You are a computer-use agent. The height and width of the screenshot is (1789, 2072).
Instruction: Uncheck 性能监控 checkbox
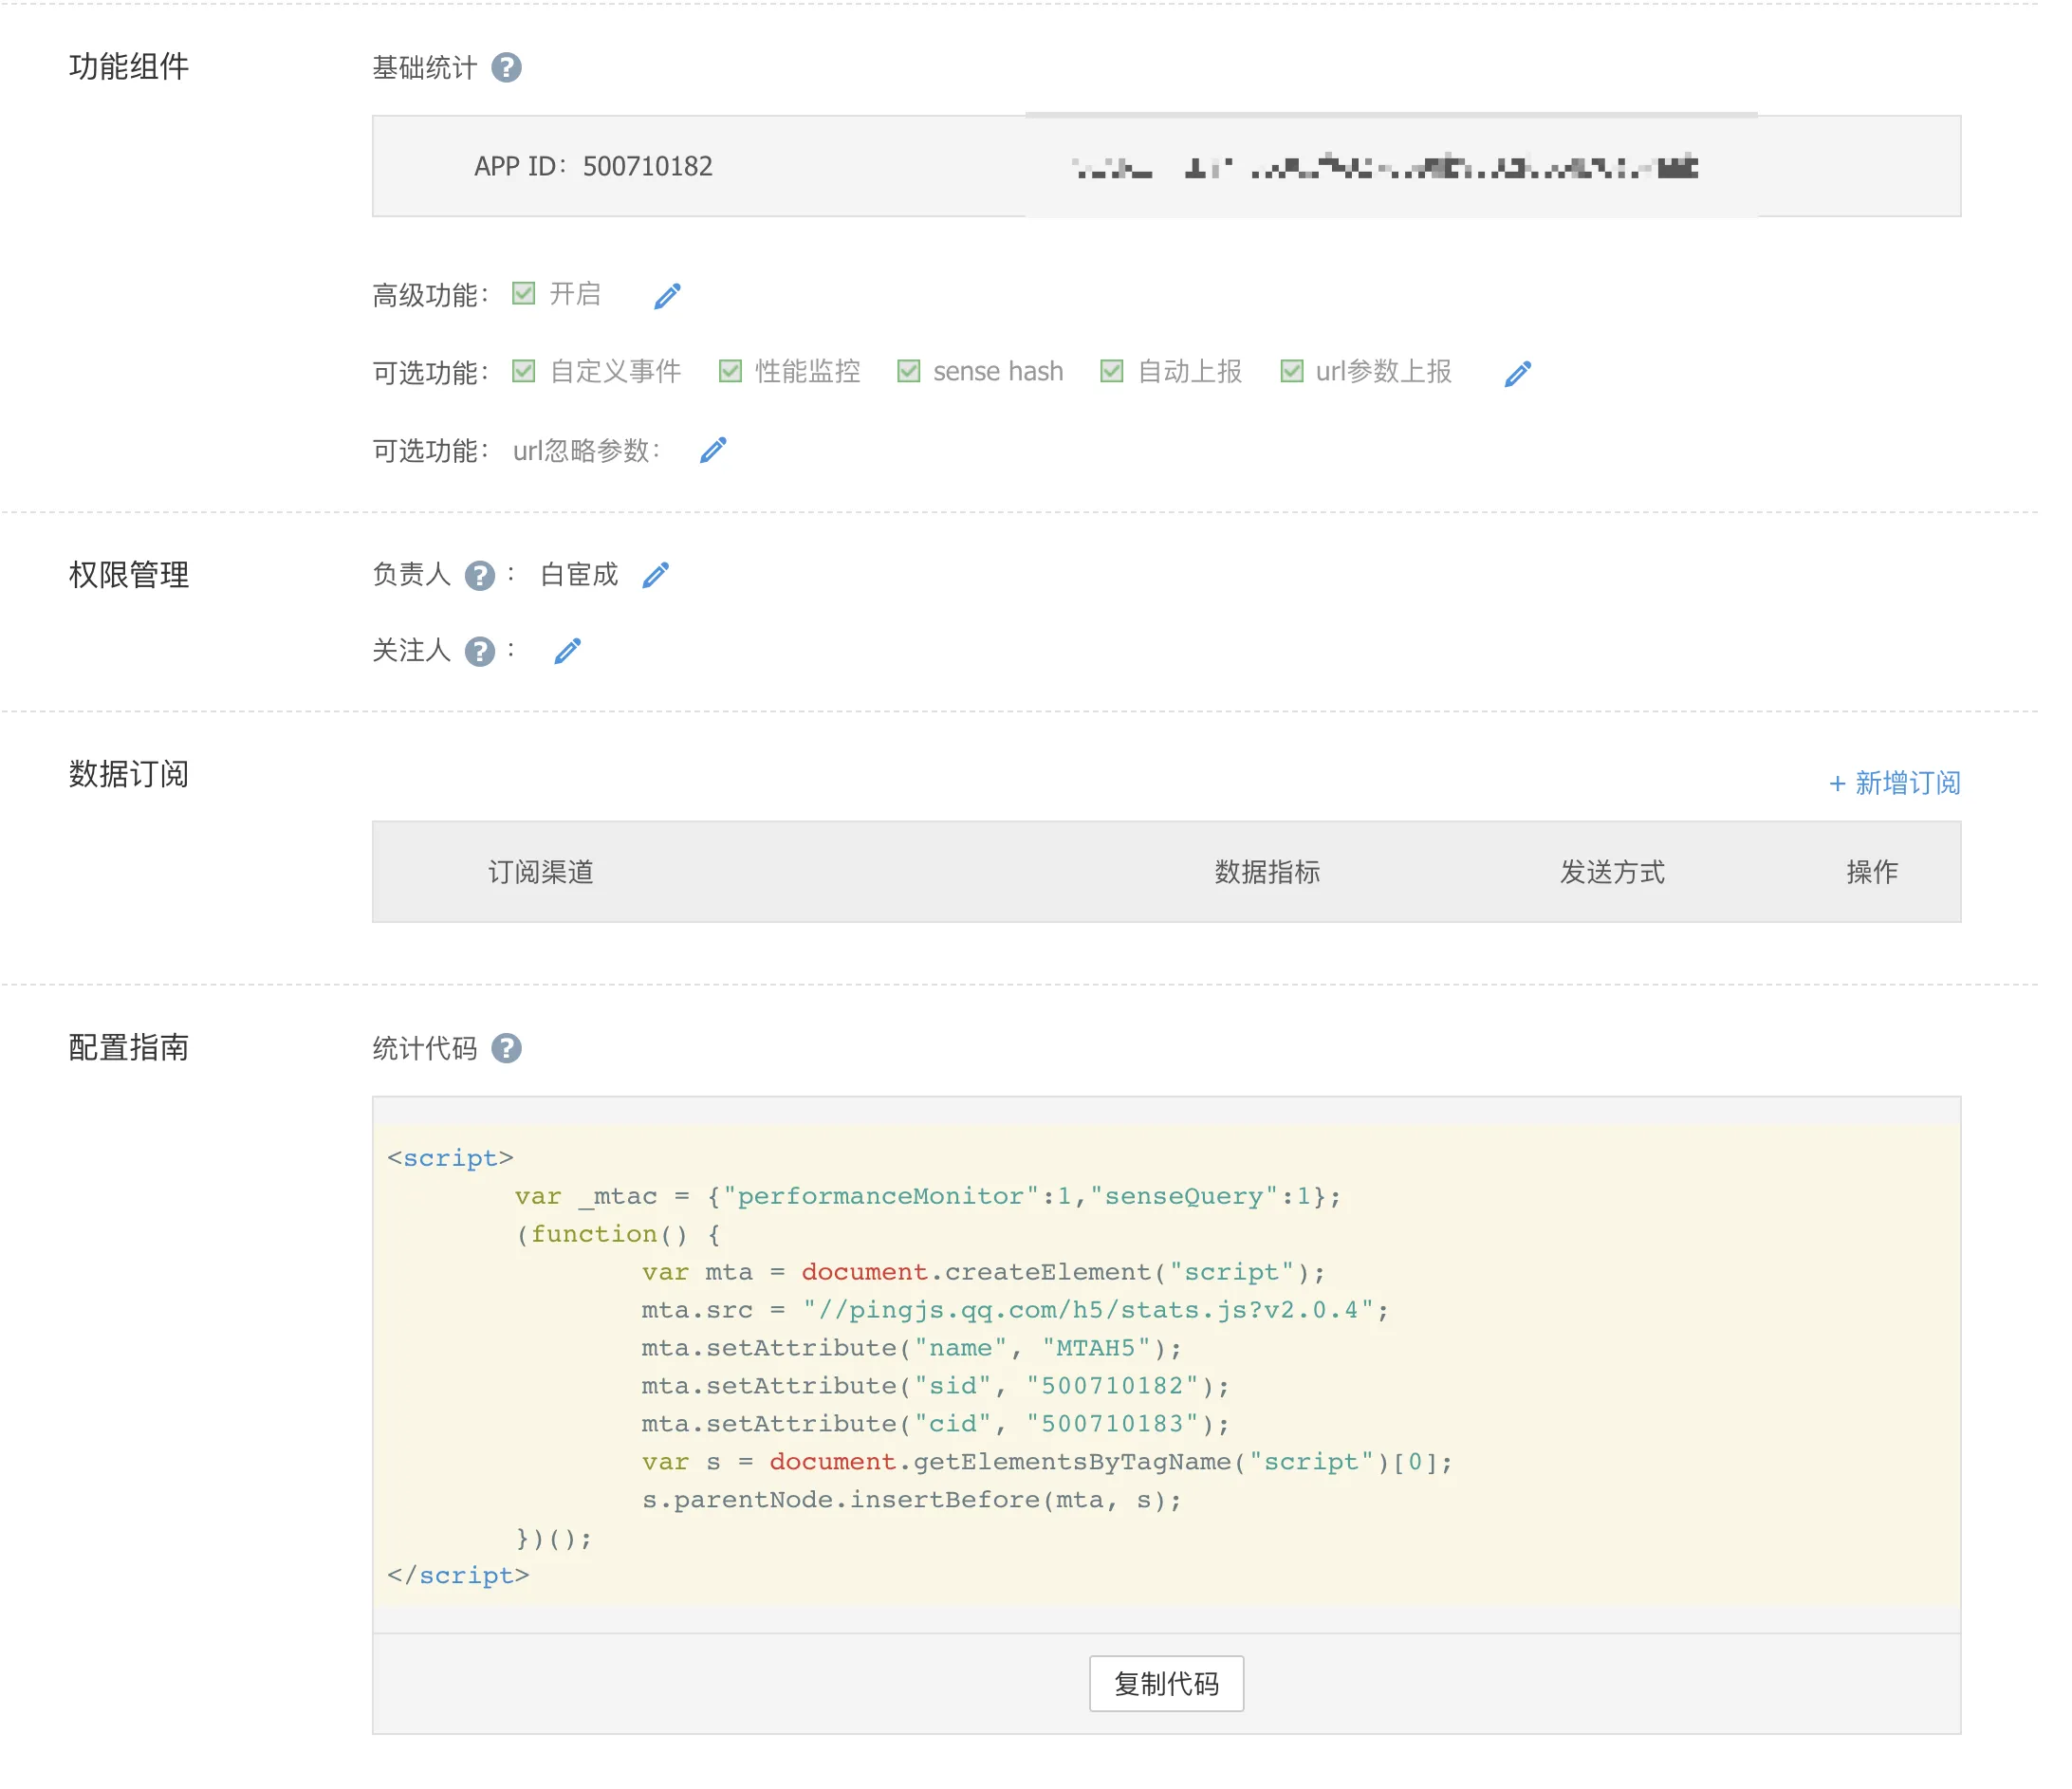coord(730,371)
